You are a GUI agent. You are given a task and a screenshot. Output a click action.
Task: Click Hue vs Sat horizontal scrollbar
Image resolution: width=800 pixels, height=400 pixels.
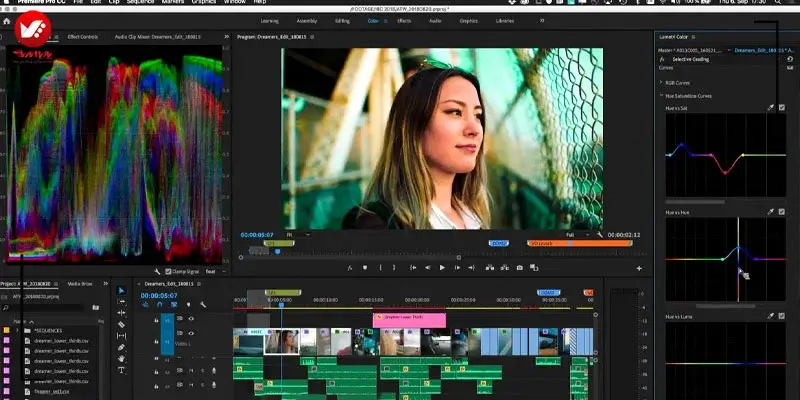pyautogui.click(x=694, y=202)
